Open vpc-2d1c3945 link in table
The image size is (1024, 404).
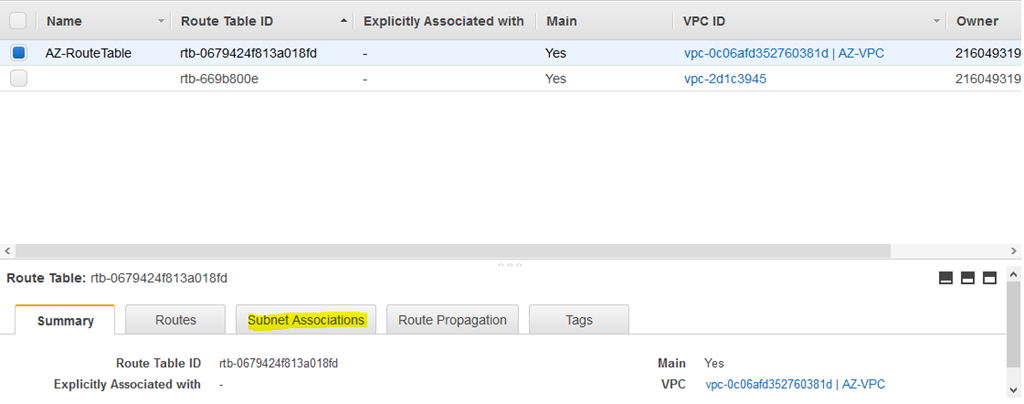click(725, 79)
